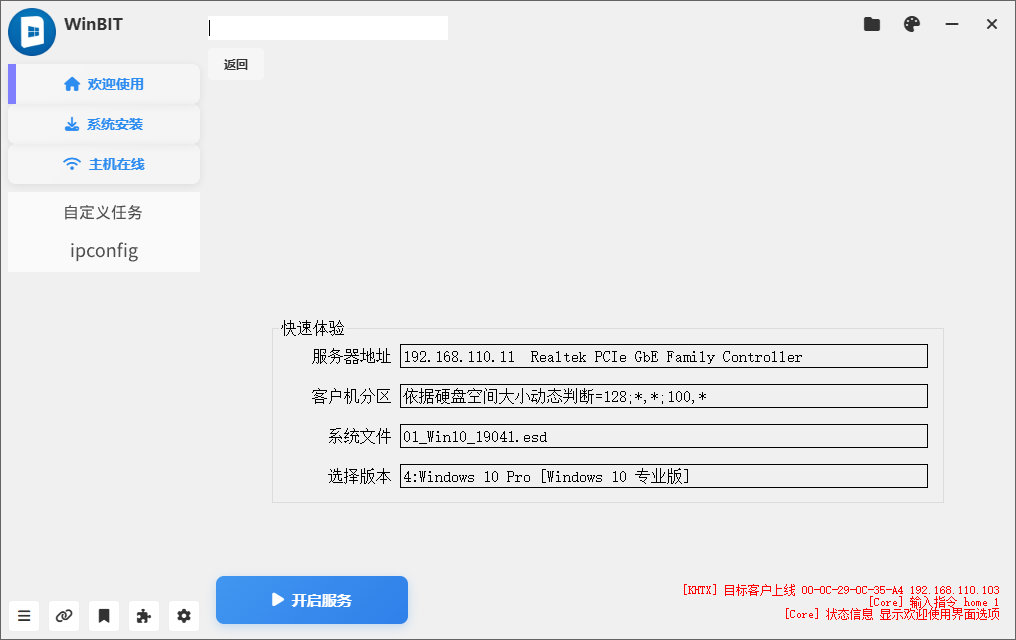
Task: Click the bookmark icon
Action: pyautogui.click(x=104, y=615)
